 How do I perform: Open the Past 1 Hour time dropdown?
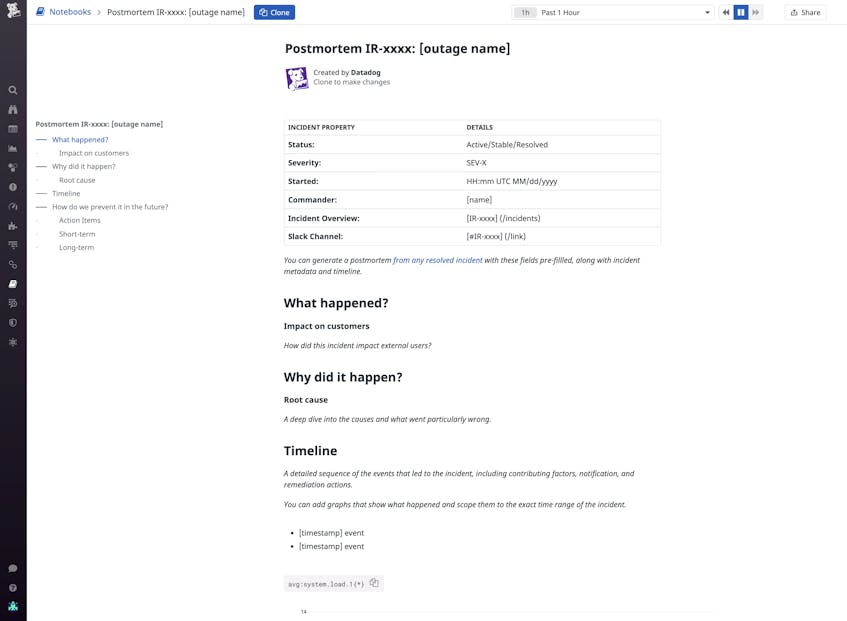(x=613, y=12)
